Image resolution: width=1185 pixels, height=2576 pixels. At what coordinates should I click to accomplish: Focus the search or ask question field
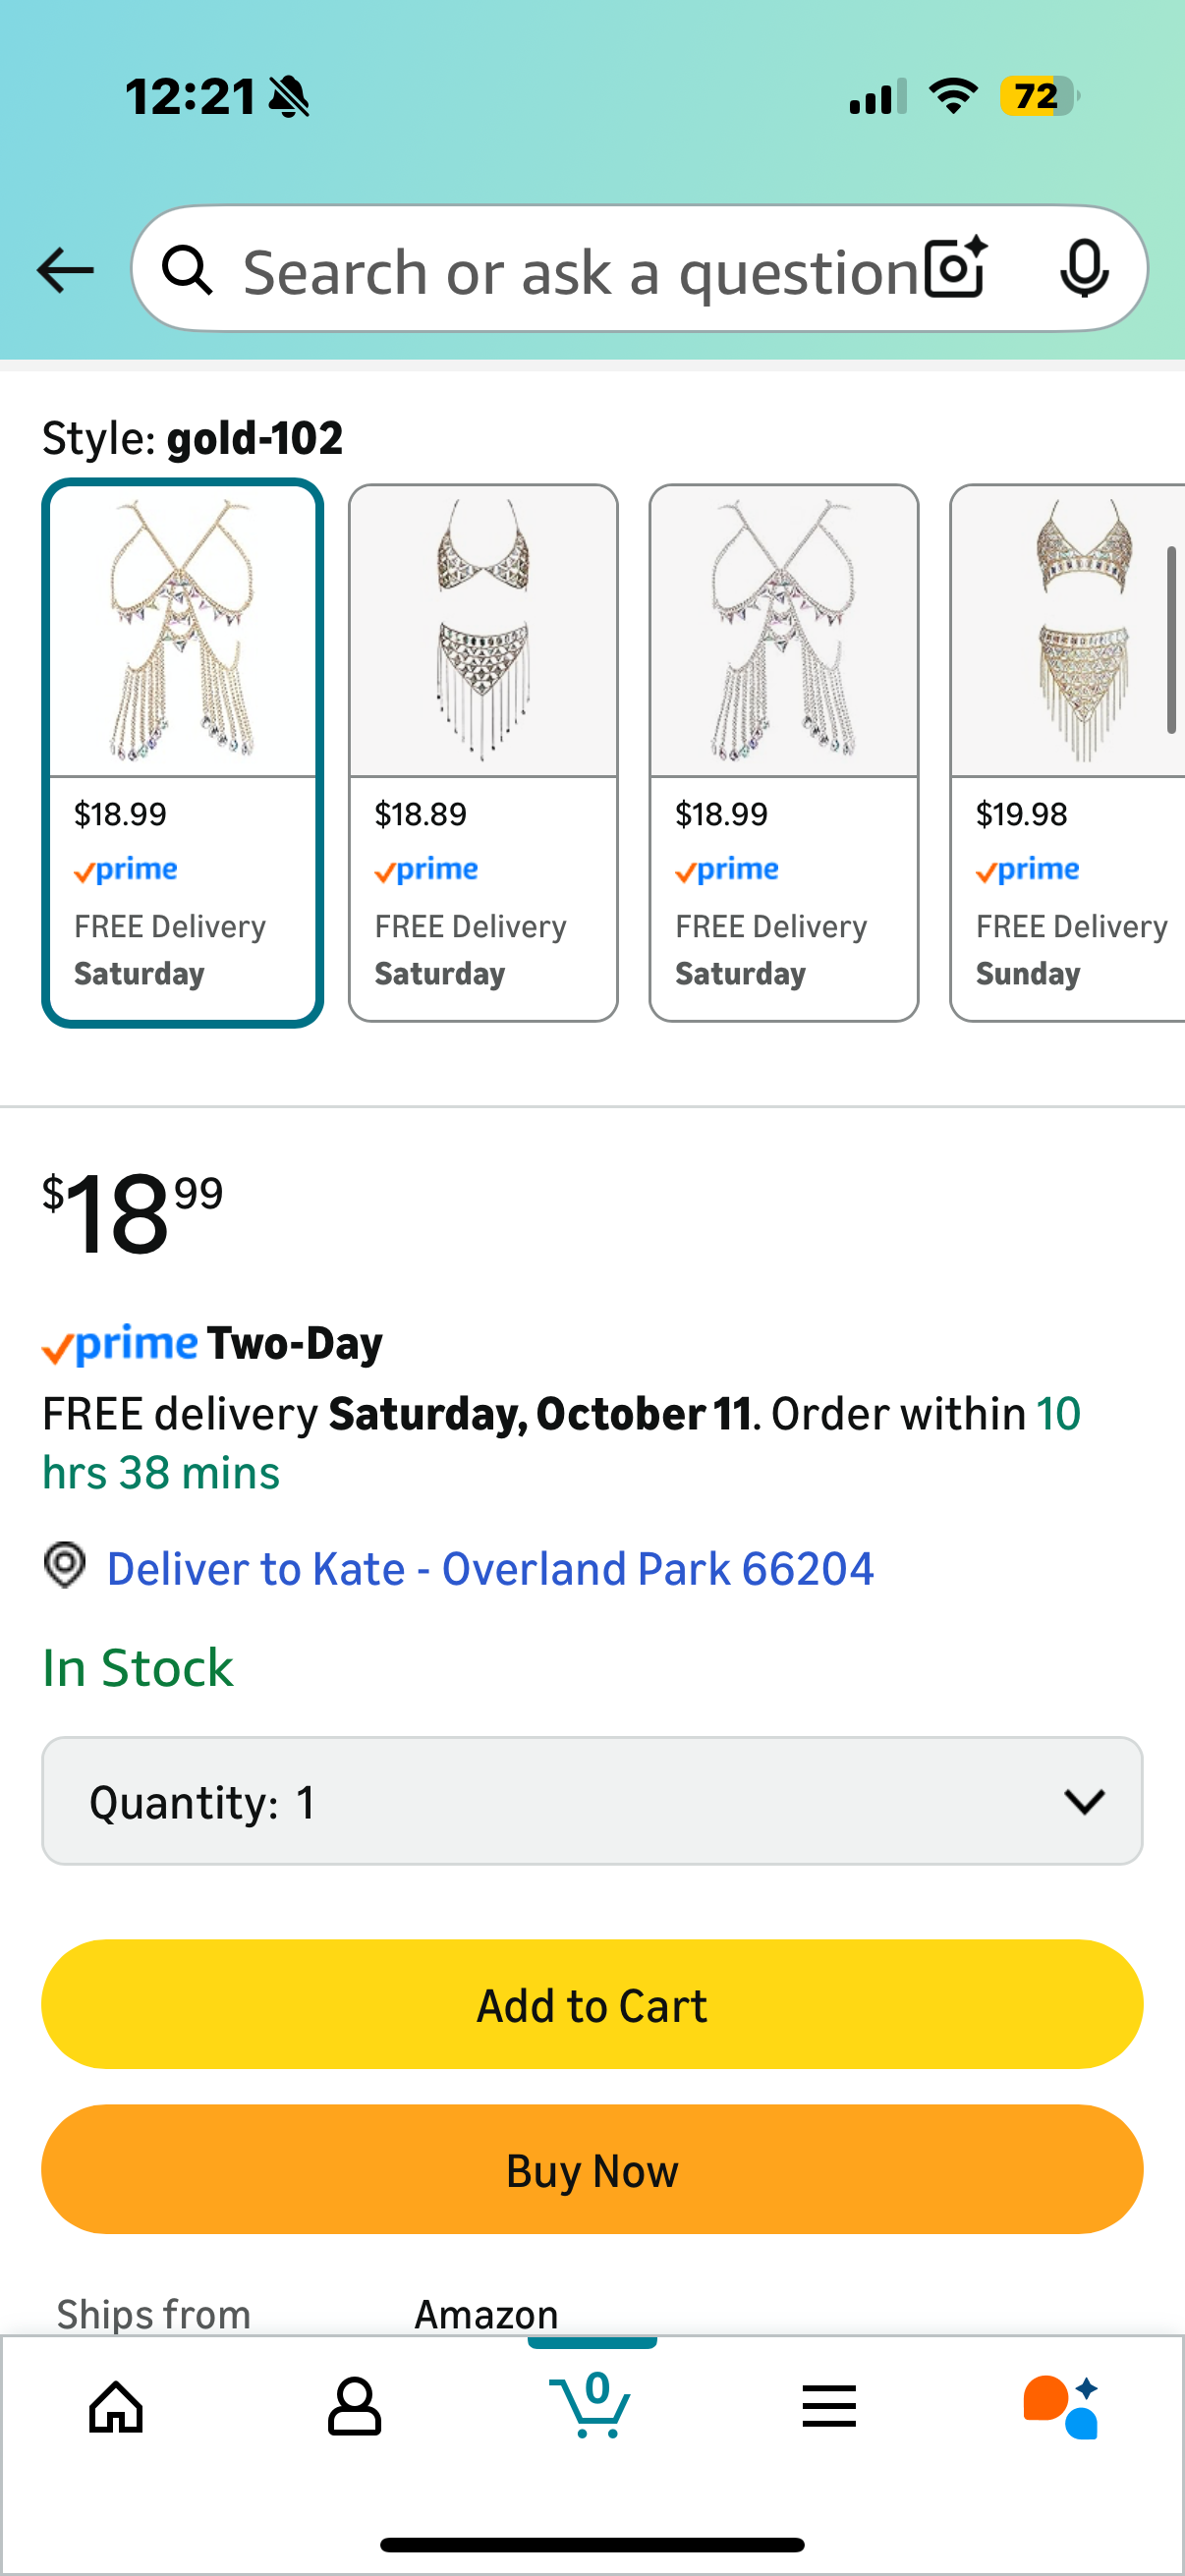tap(580, 272)
